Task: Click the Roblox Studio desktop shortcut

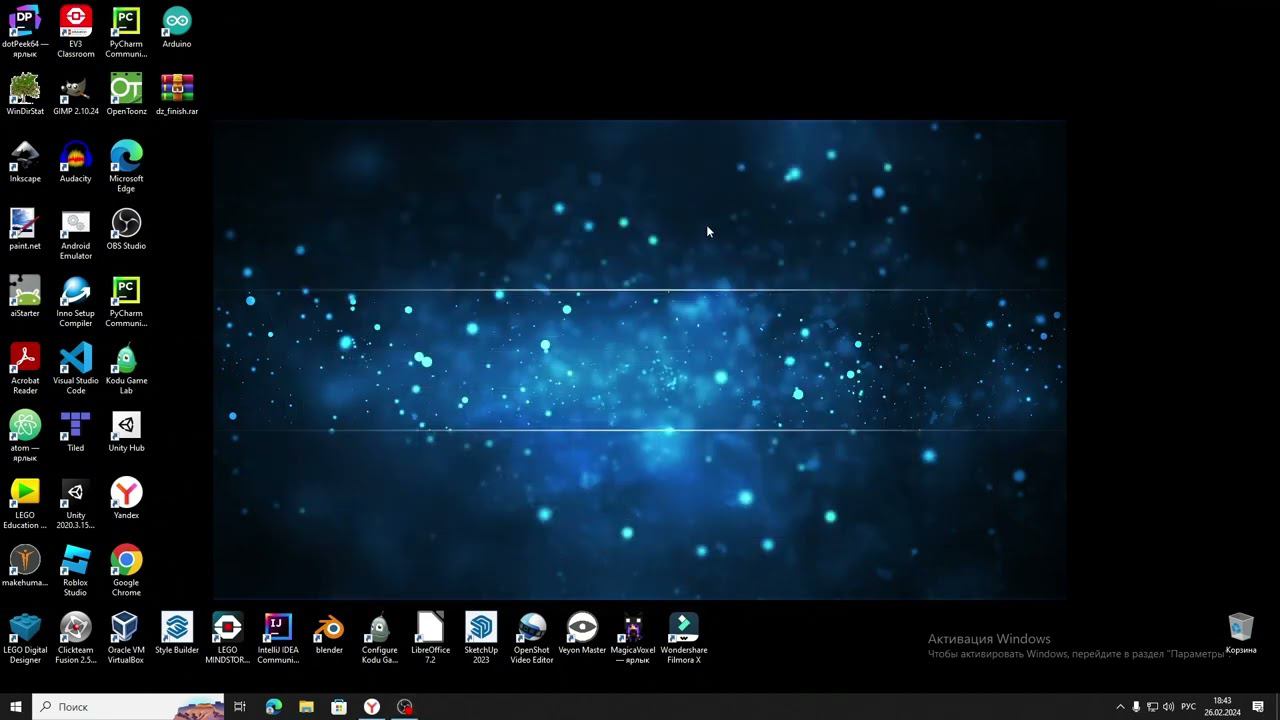Action: pos(76,569)
